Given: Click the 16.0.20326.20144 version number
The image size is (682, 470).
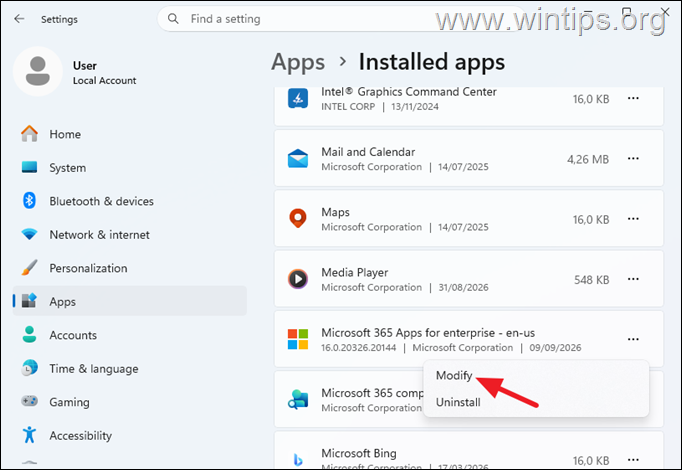Looking at the screenshot, I should pyautogui.click(x=359, y=347).
